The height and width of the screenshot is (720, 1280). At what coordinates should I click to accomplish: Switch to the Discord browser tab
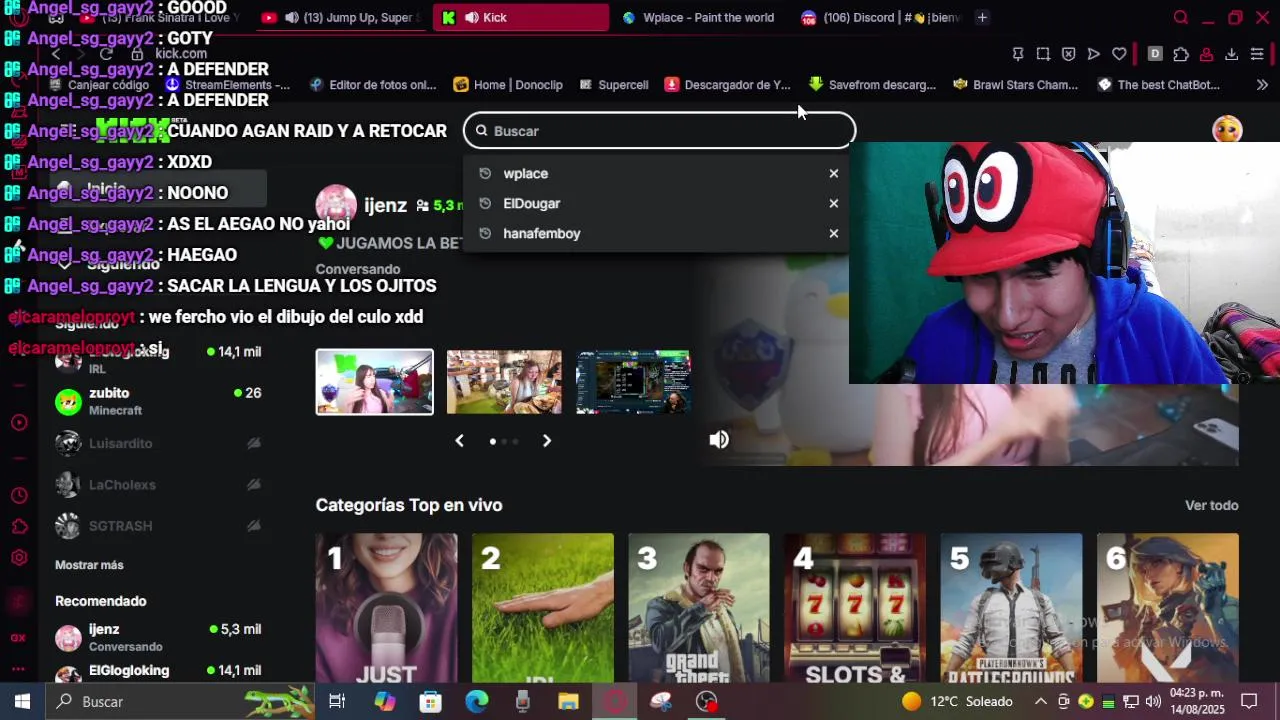[878, 17]
